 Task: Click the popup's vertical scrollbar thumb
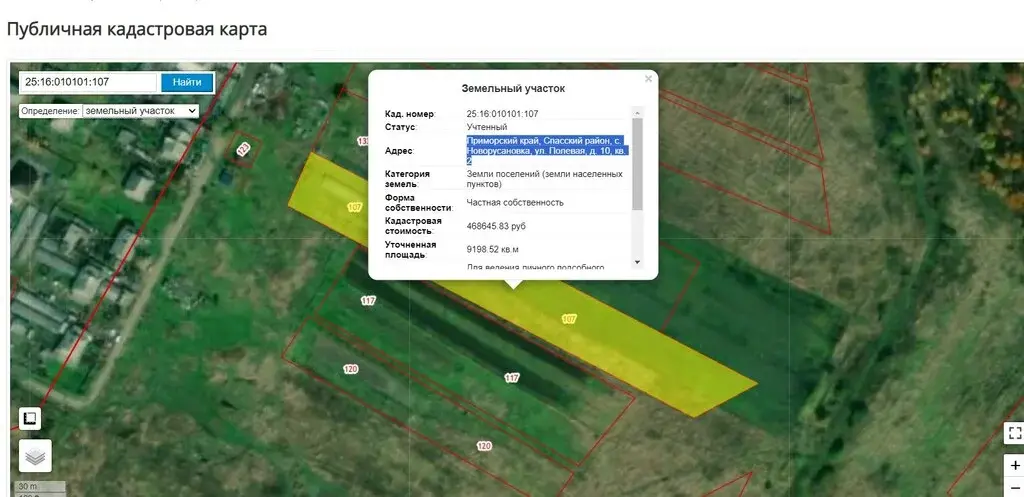(637, 164)
